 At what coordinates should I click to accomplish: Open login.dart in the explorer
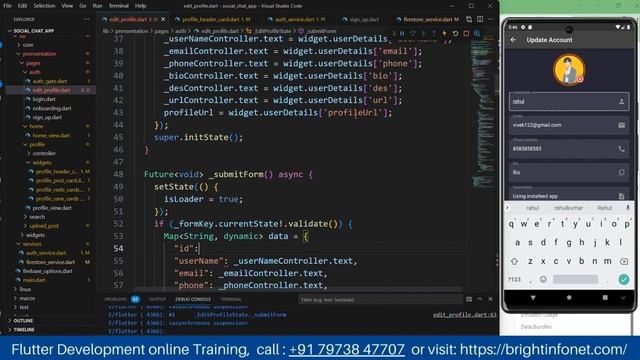click(43, 99)
